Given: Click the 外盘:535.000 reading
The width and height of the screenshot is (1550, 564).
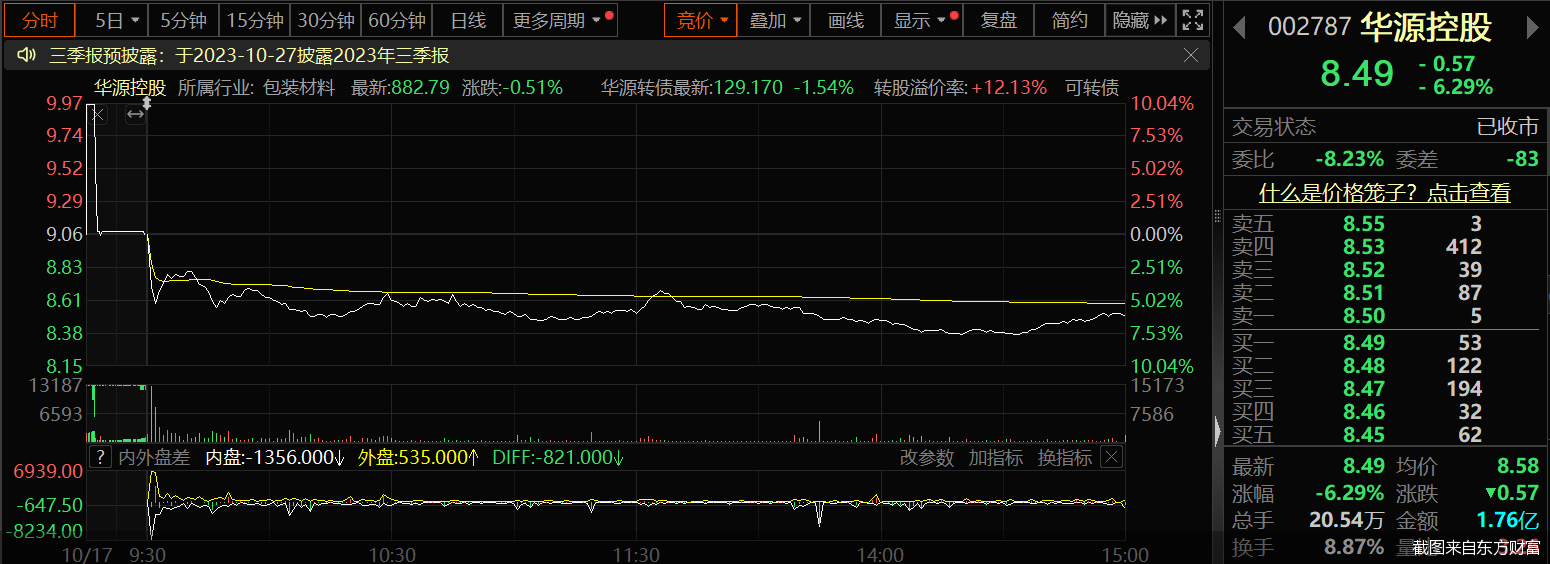Looking at the screenshot, I should point(419,458).
